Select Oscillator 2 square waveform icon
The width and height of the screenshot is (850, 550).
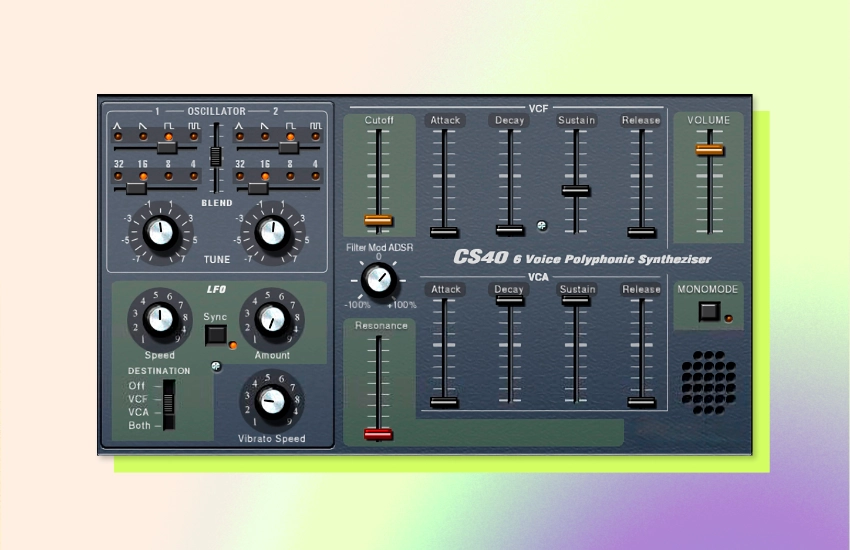coord(291,126)
